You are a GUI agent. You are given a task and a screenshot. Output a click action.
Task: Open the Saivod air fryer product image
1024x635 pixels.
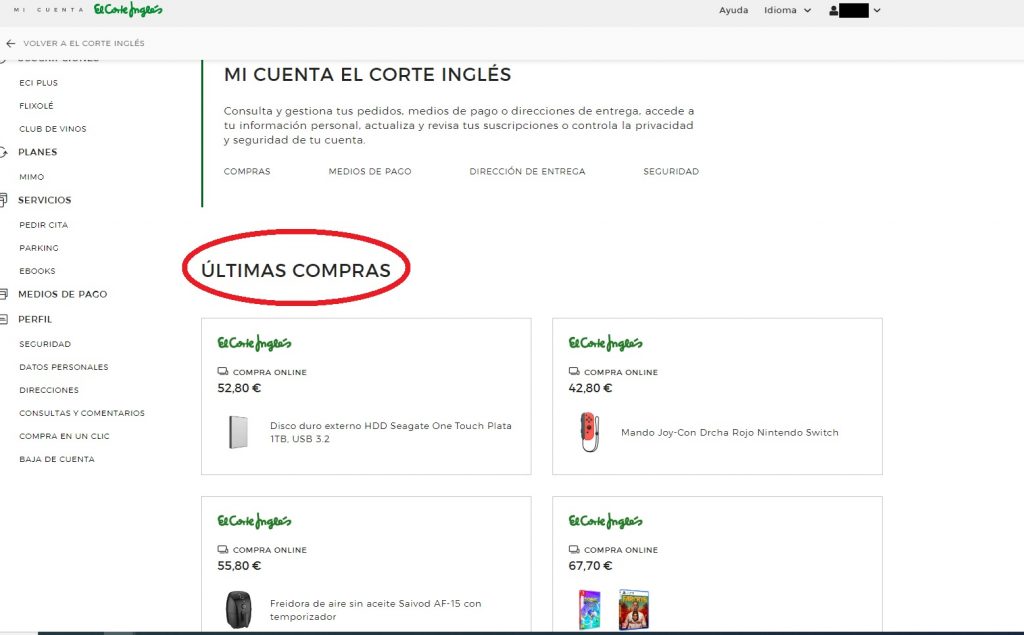pos(238,610)
